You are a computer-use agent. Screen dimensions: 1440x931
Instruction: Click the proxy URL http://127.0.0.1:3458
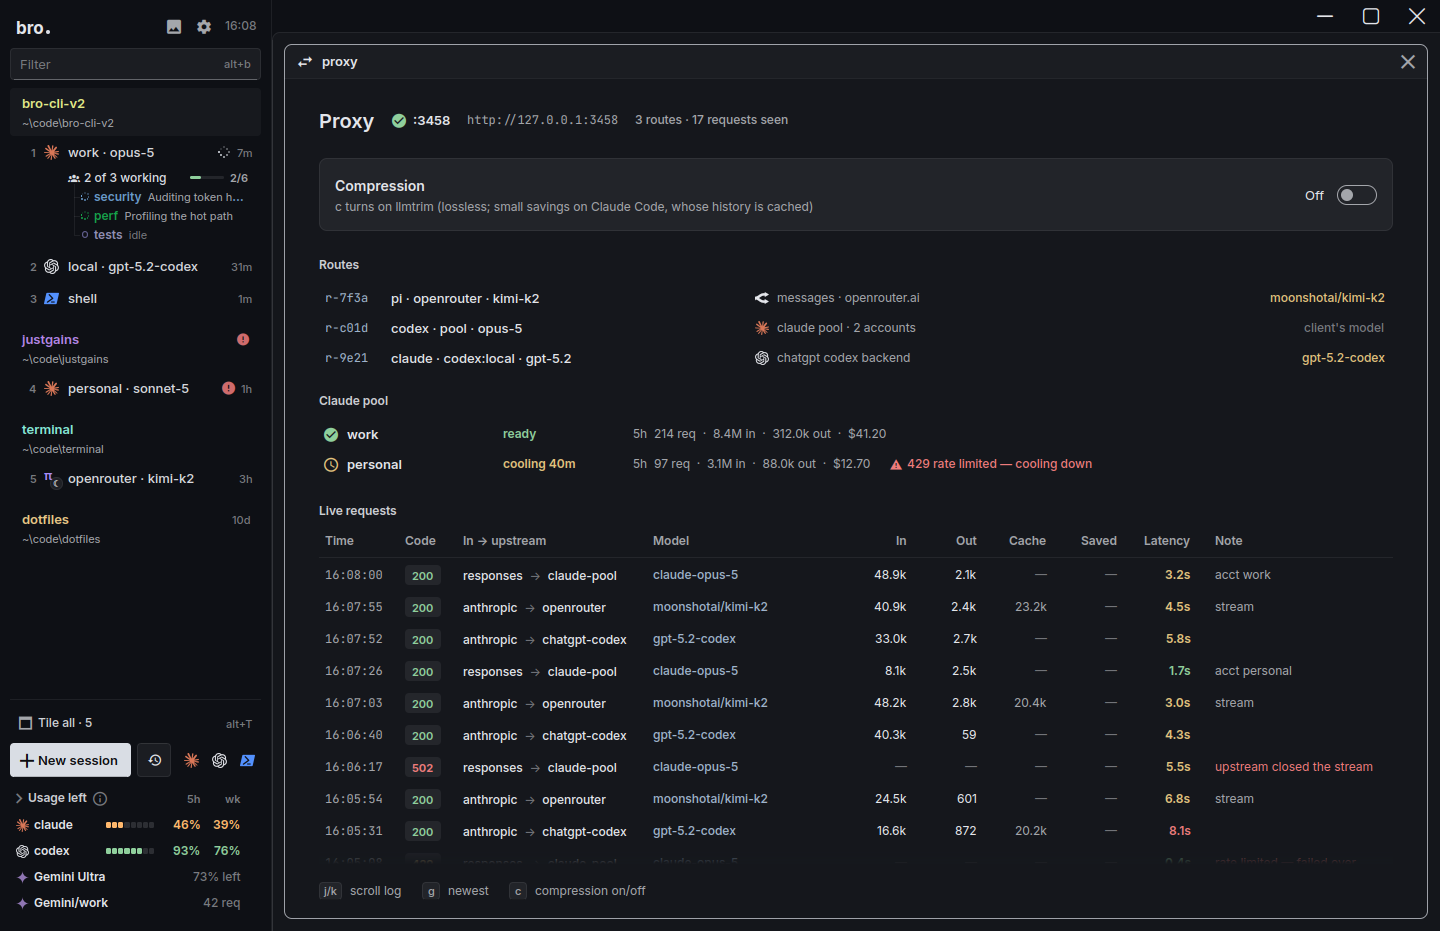pyautogui.click(x=542, y=120)
